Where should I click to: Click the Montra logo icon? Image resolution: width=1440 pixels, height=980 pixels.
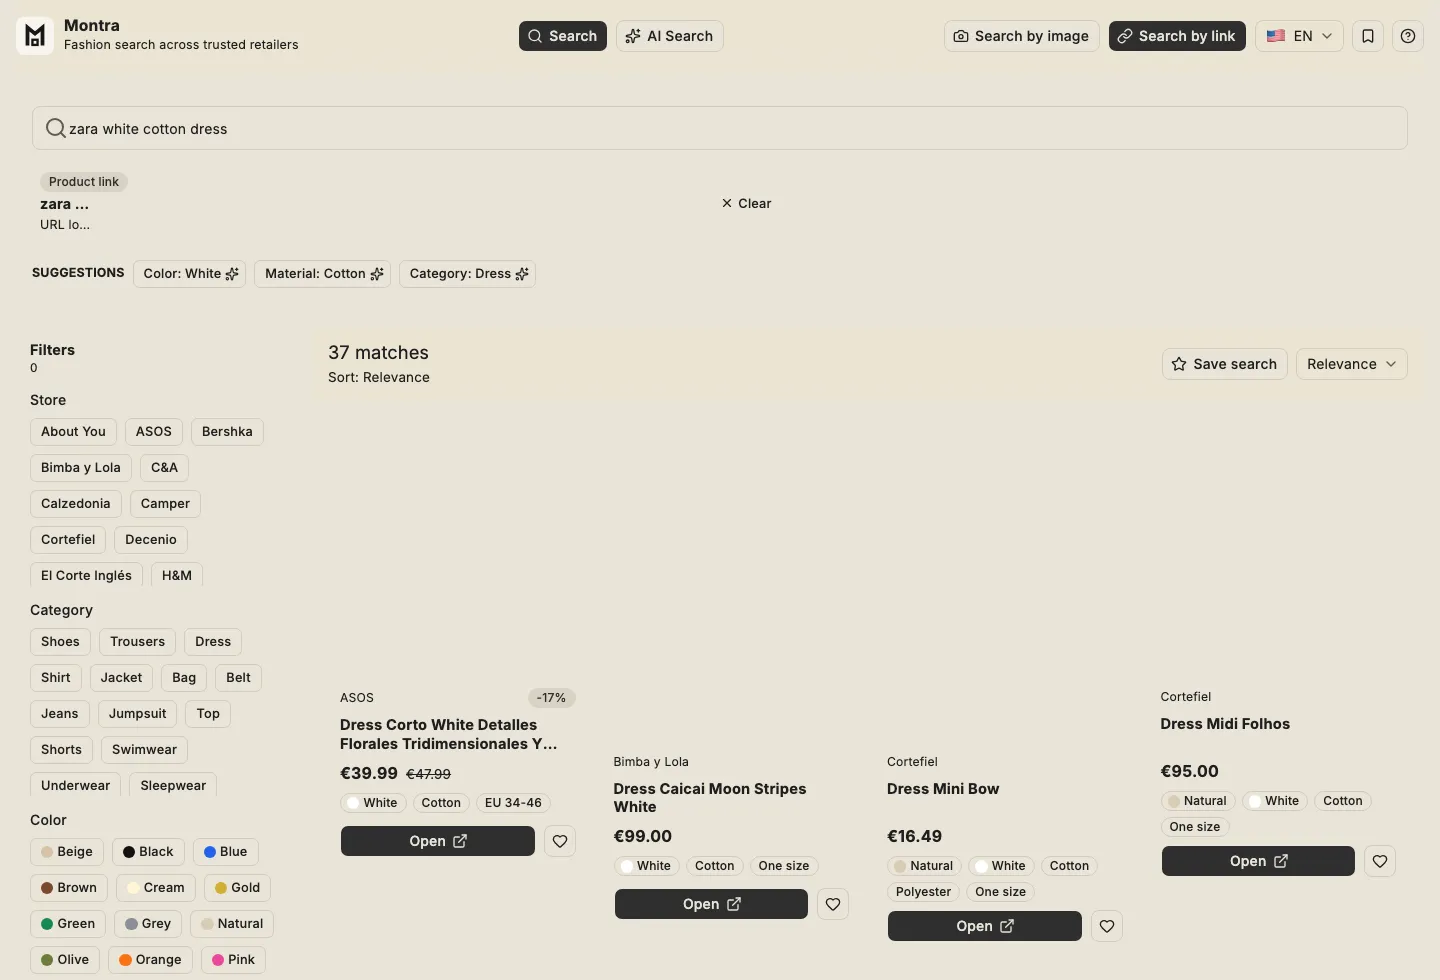click(x=35, y=36)
